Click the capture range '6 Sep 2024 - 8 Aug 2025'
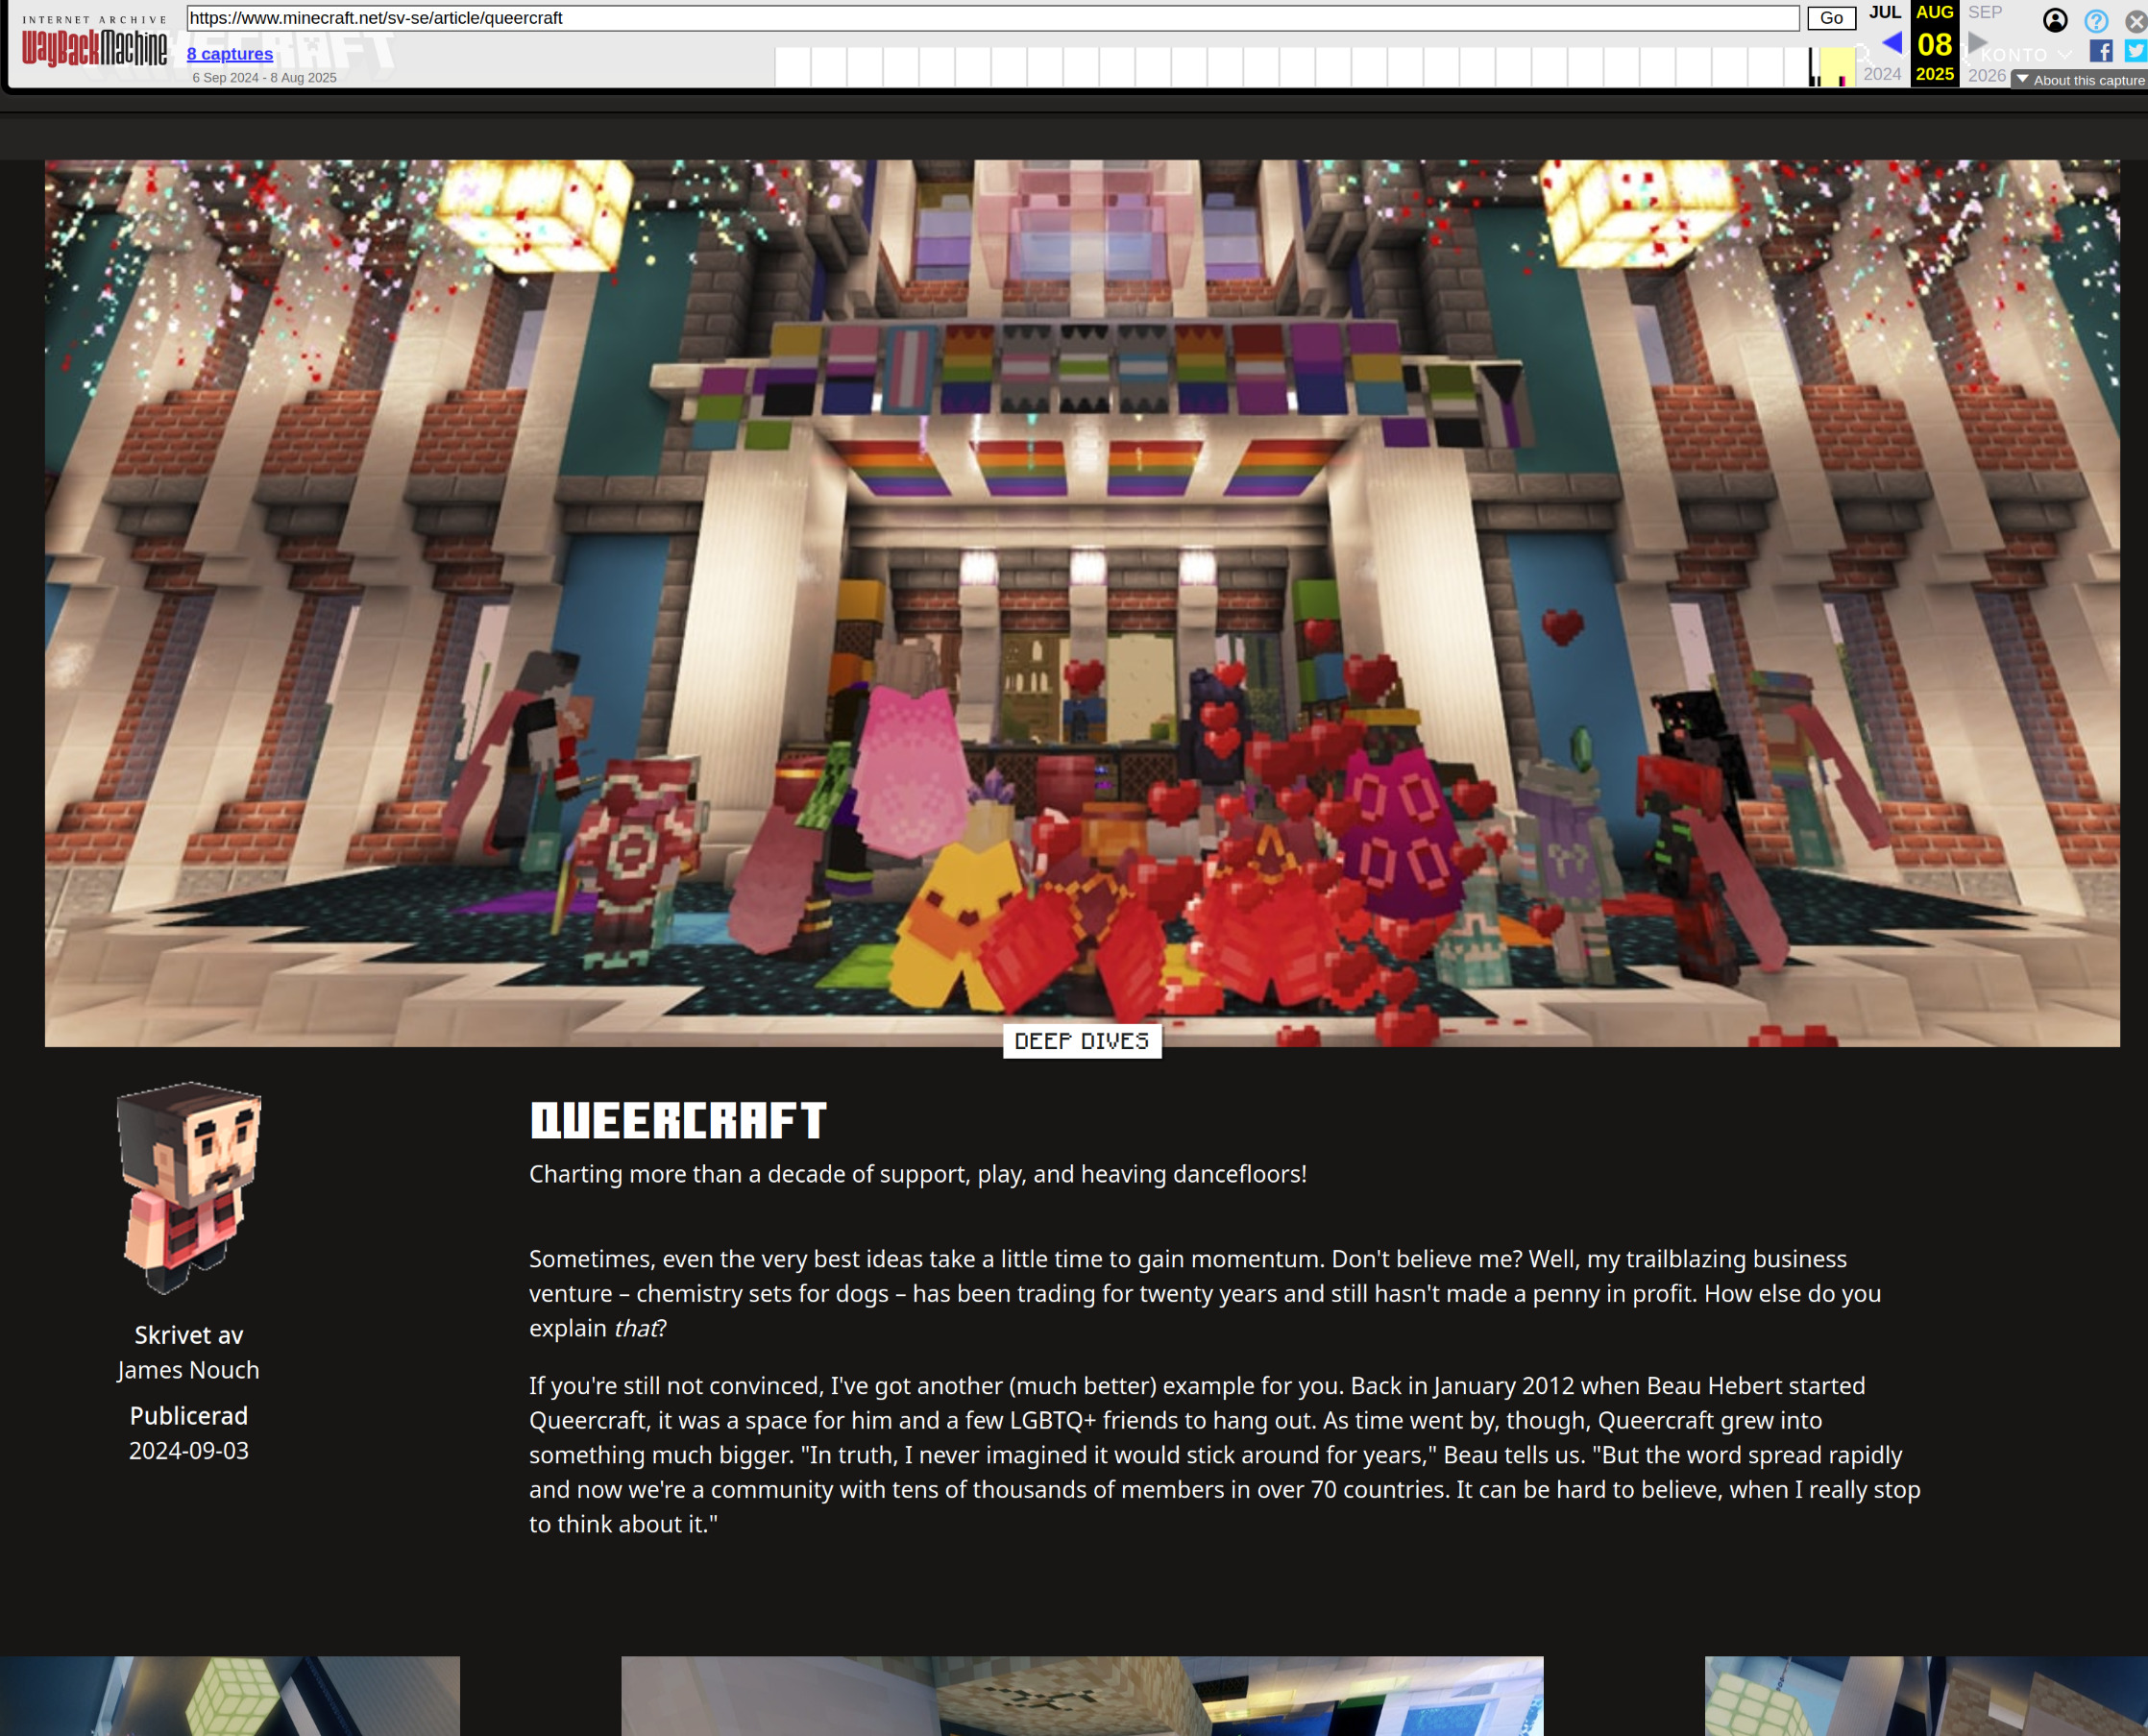Viewport: 2148px width, 1736px height. click(x=265, y=78)
